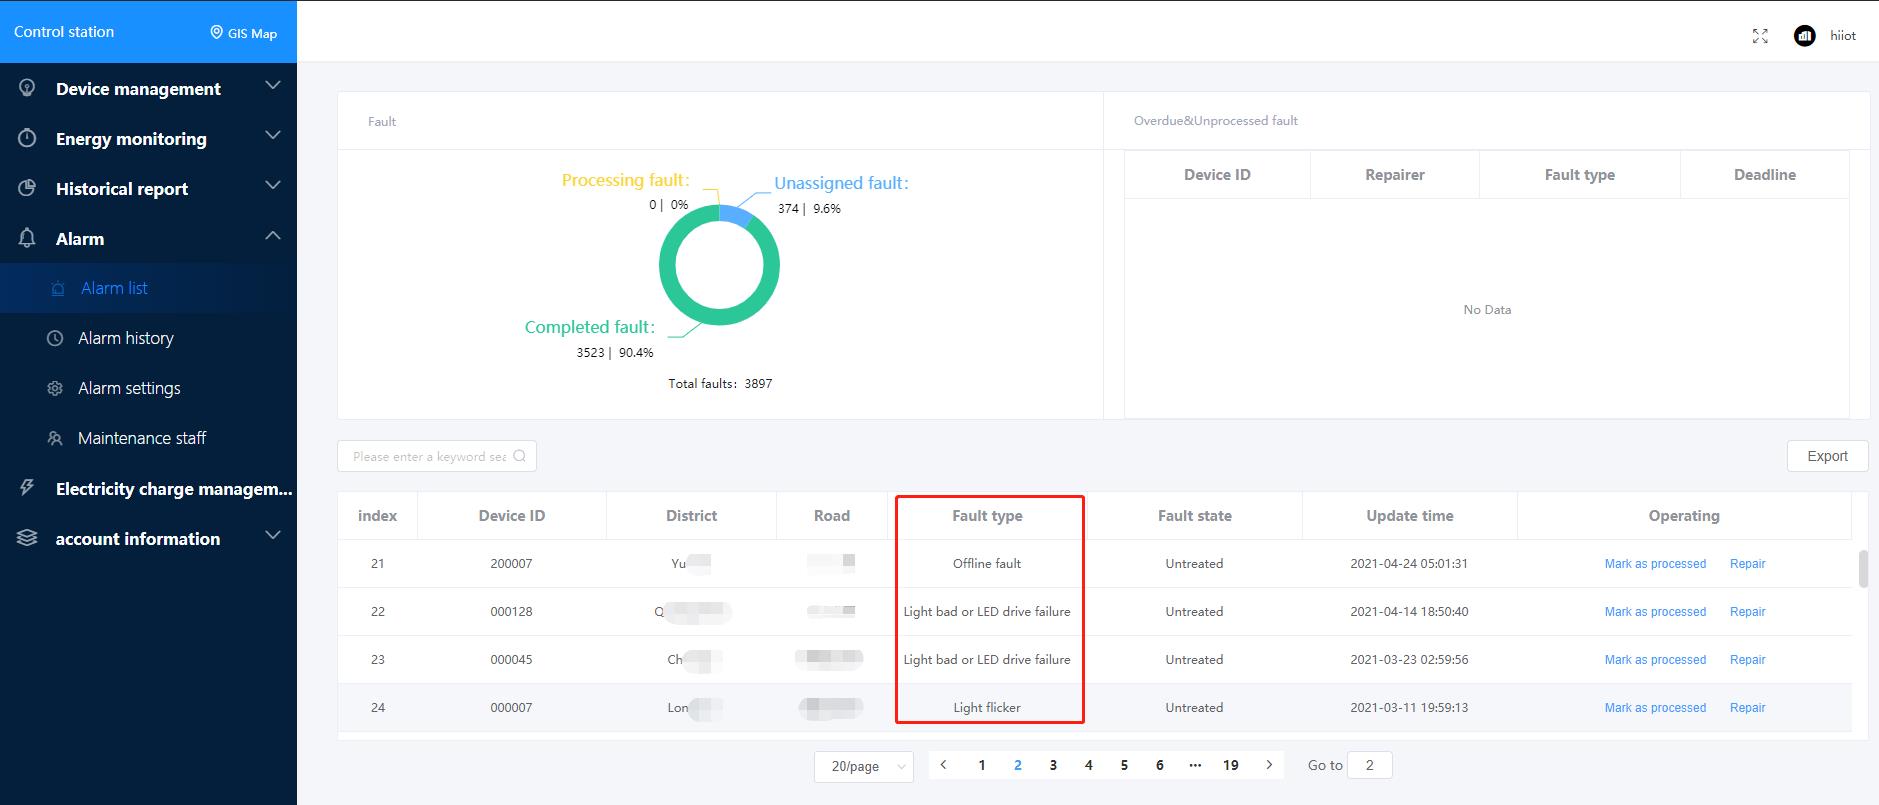Go to page 1

pos(982,765)
